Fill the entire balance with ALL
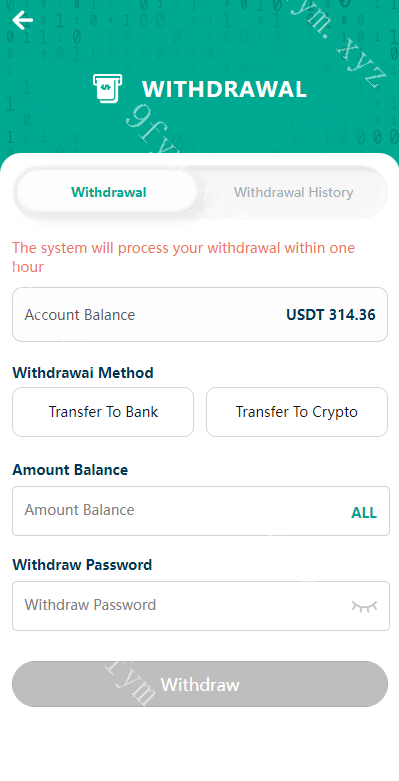The image size is (399, 781). coord(364,513)
